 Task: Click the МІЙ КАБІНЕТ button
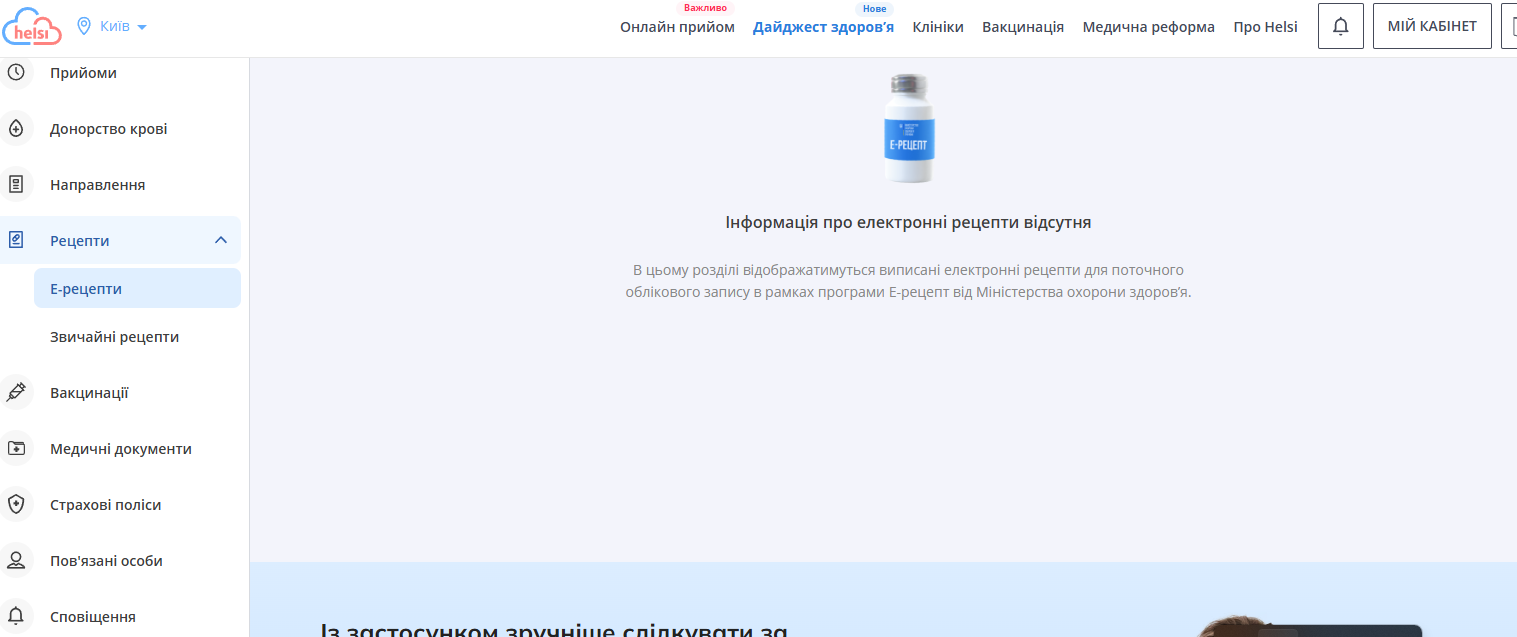coord(1432,26)
